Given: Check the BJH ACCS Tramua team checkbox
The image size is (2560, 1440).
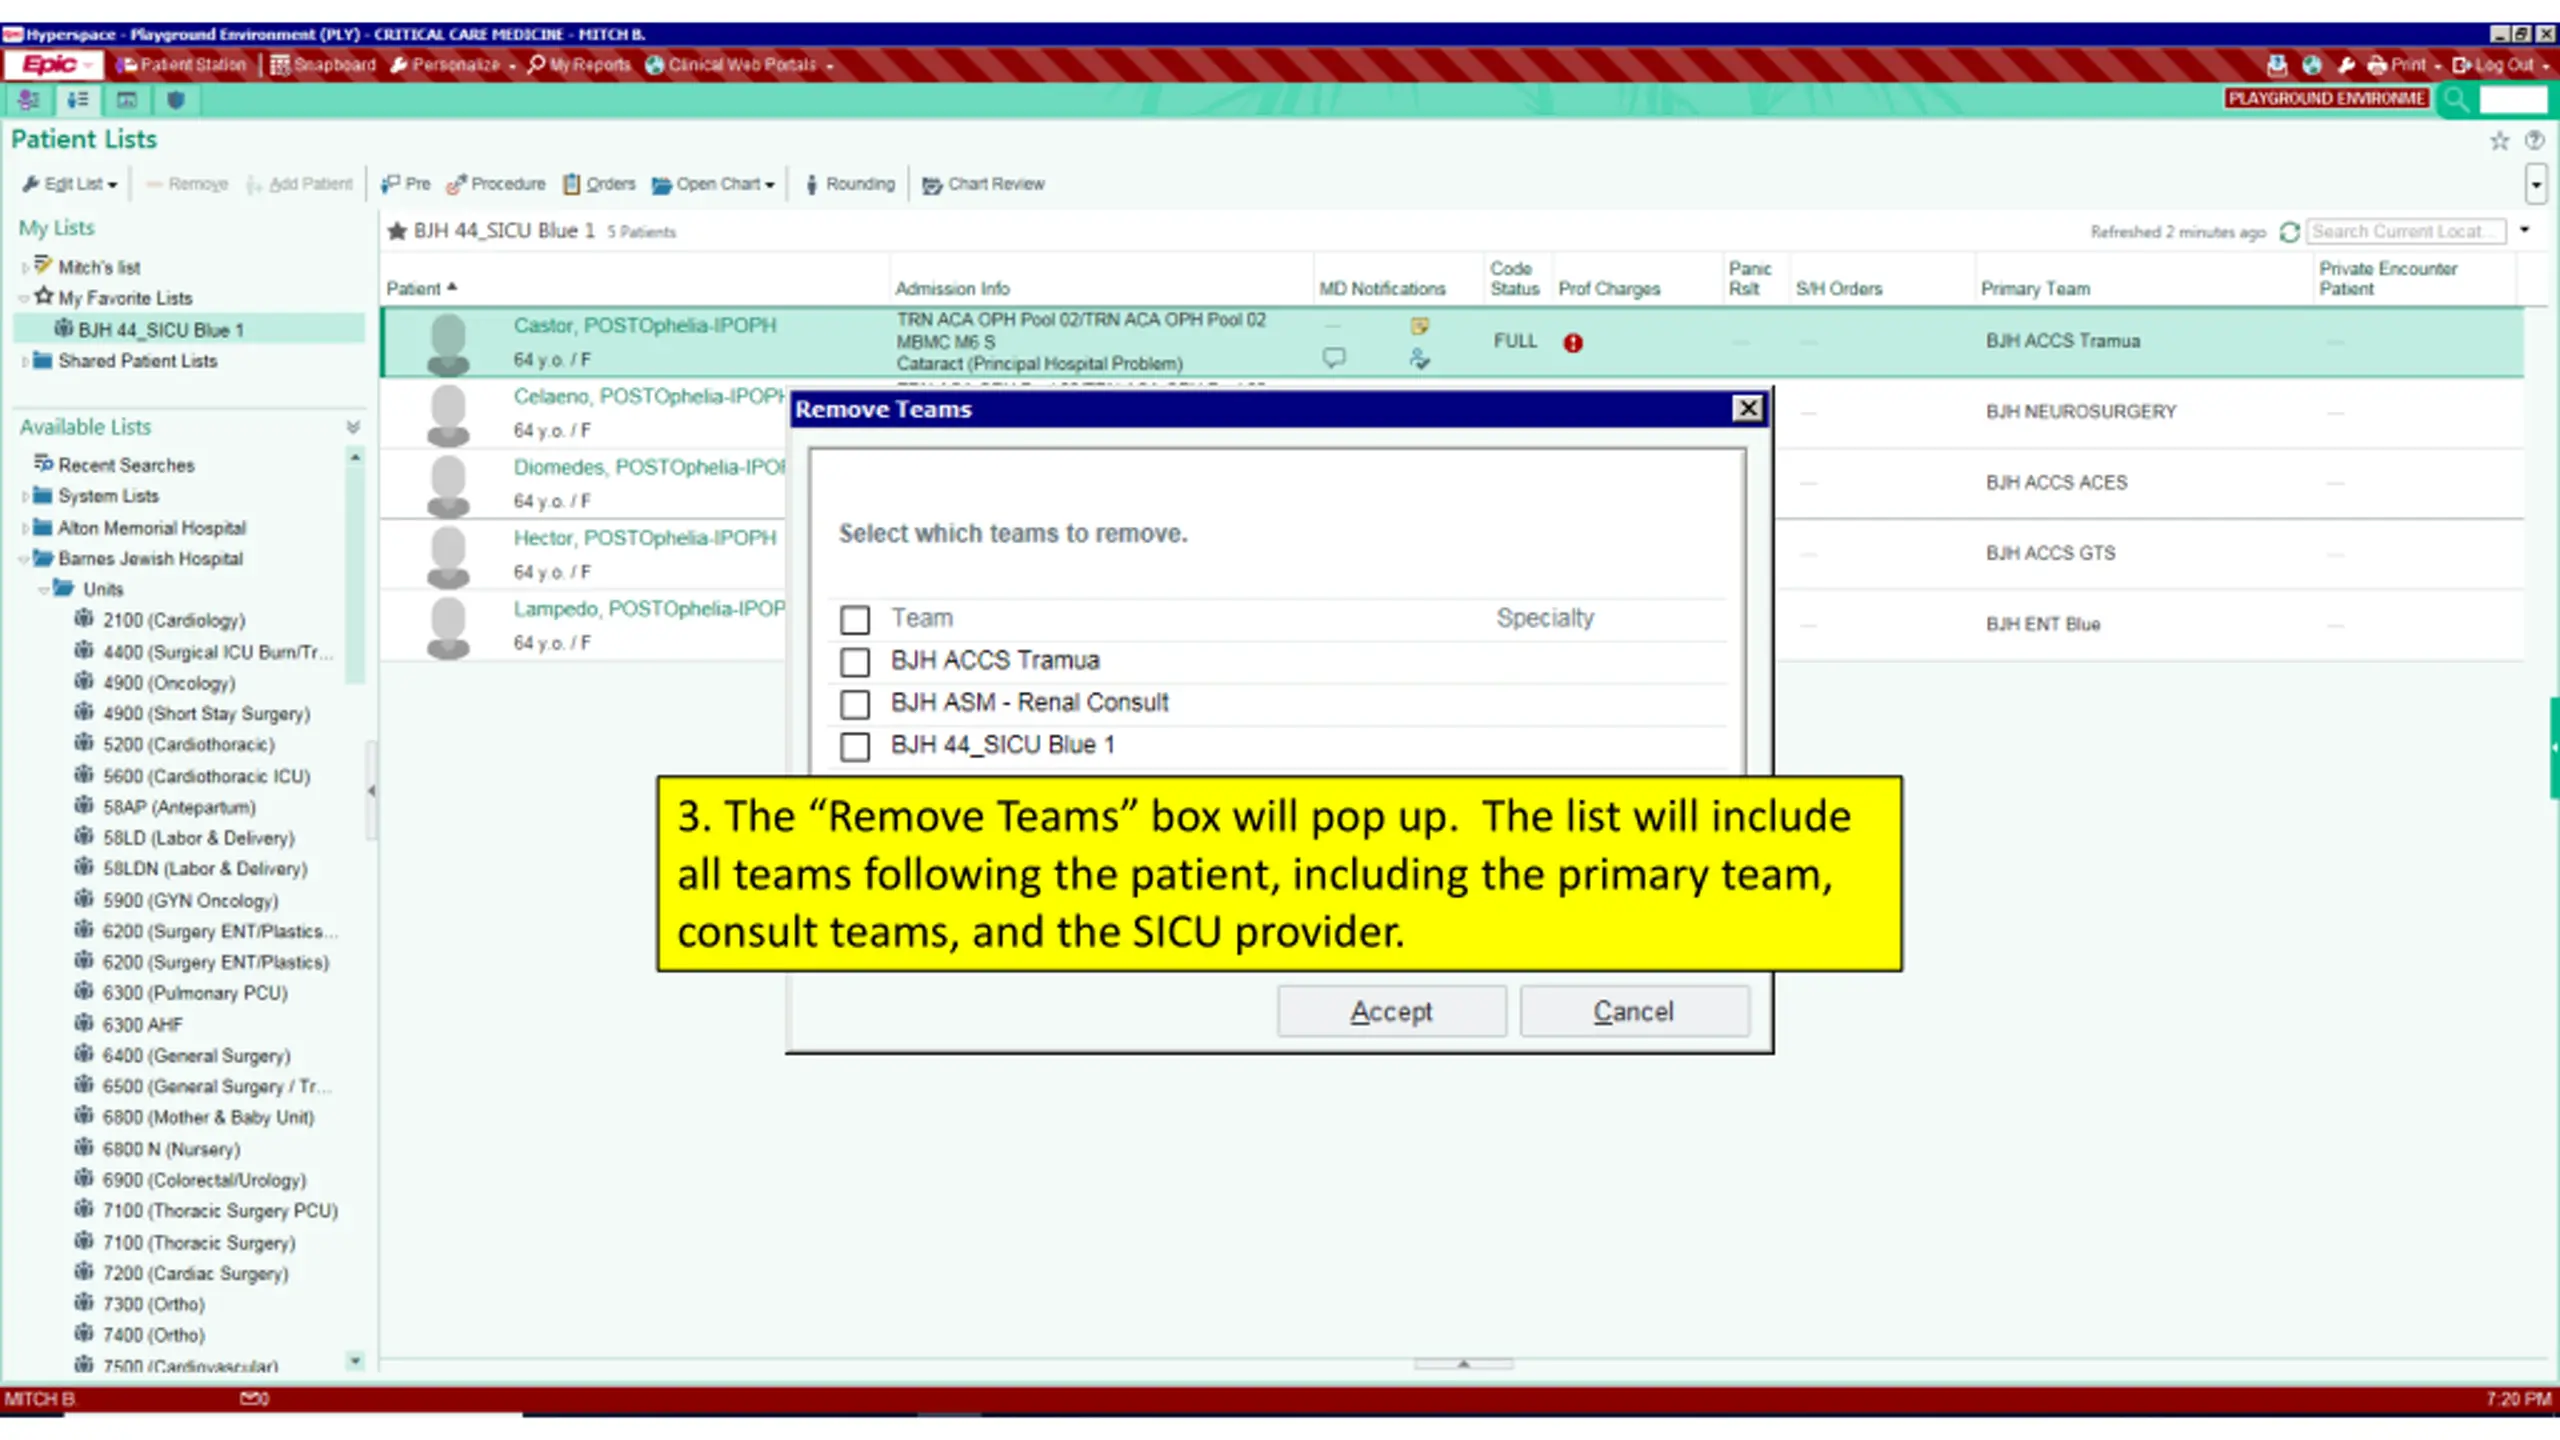Looking at the screenshot, I should coord(855,662).
